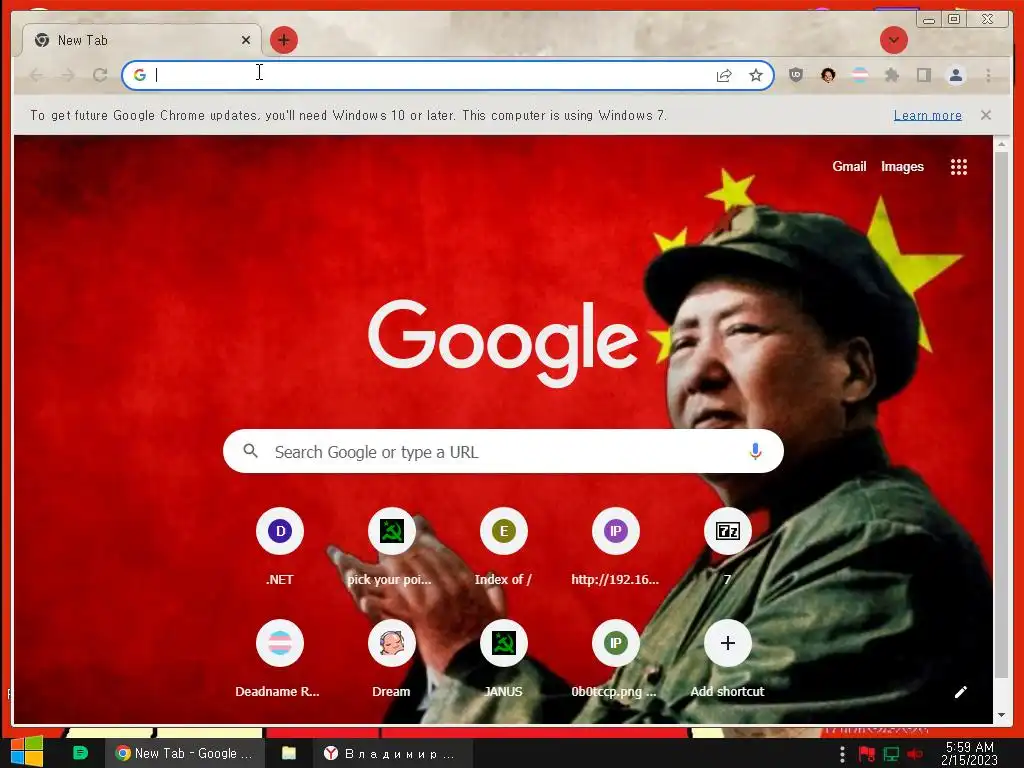
Task: Click the muted volume tray icon
Action: click(x=915, y=755)
